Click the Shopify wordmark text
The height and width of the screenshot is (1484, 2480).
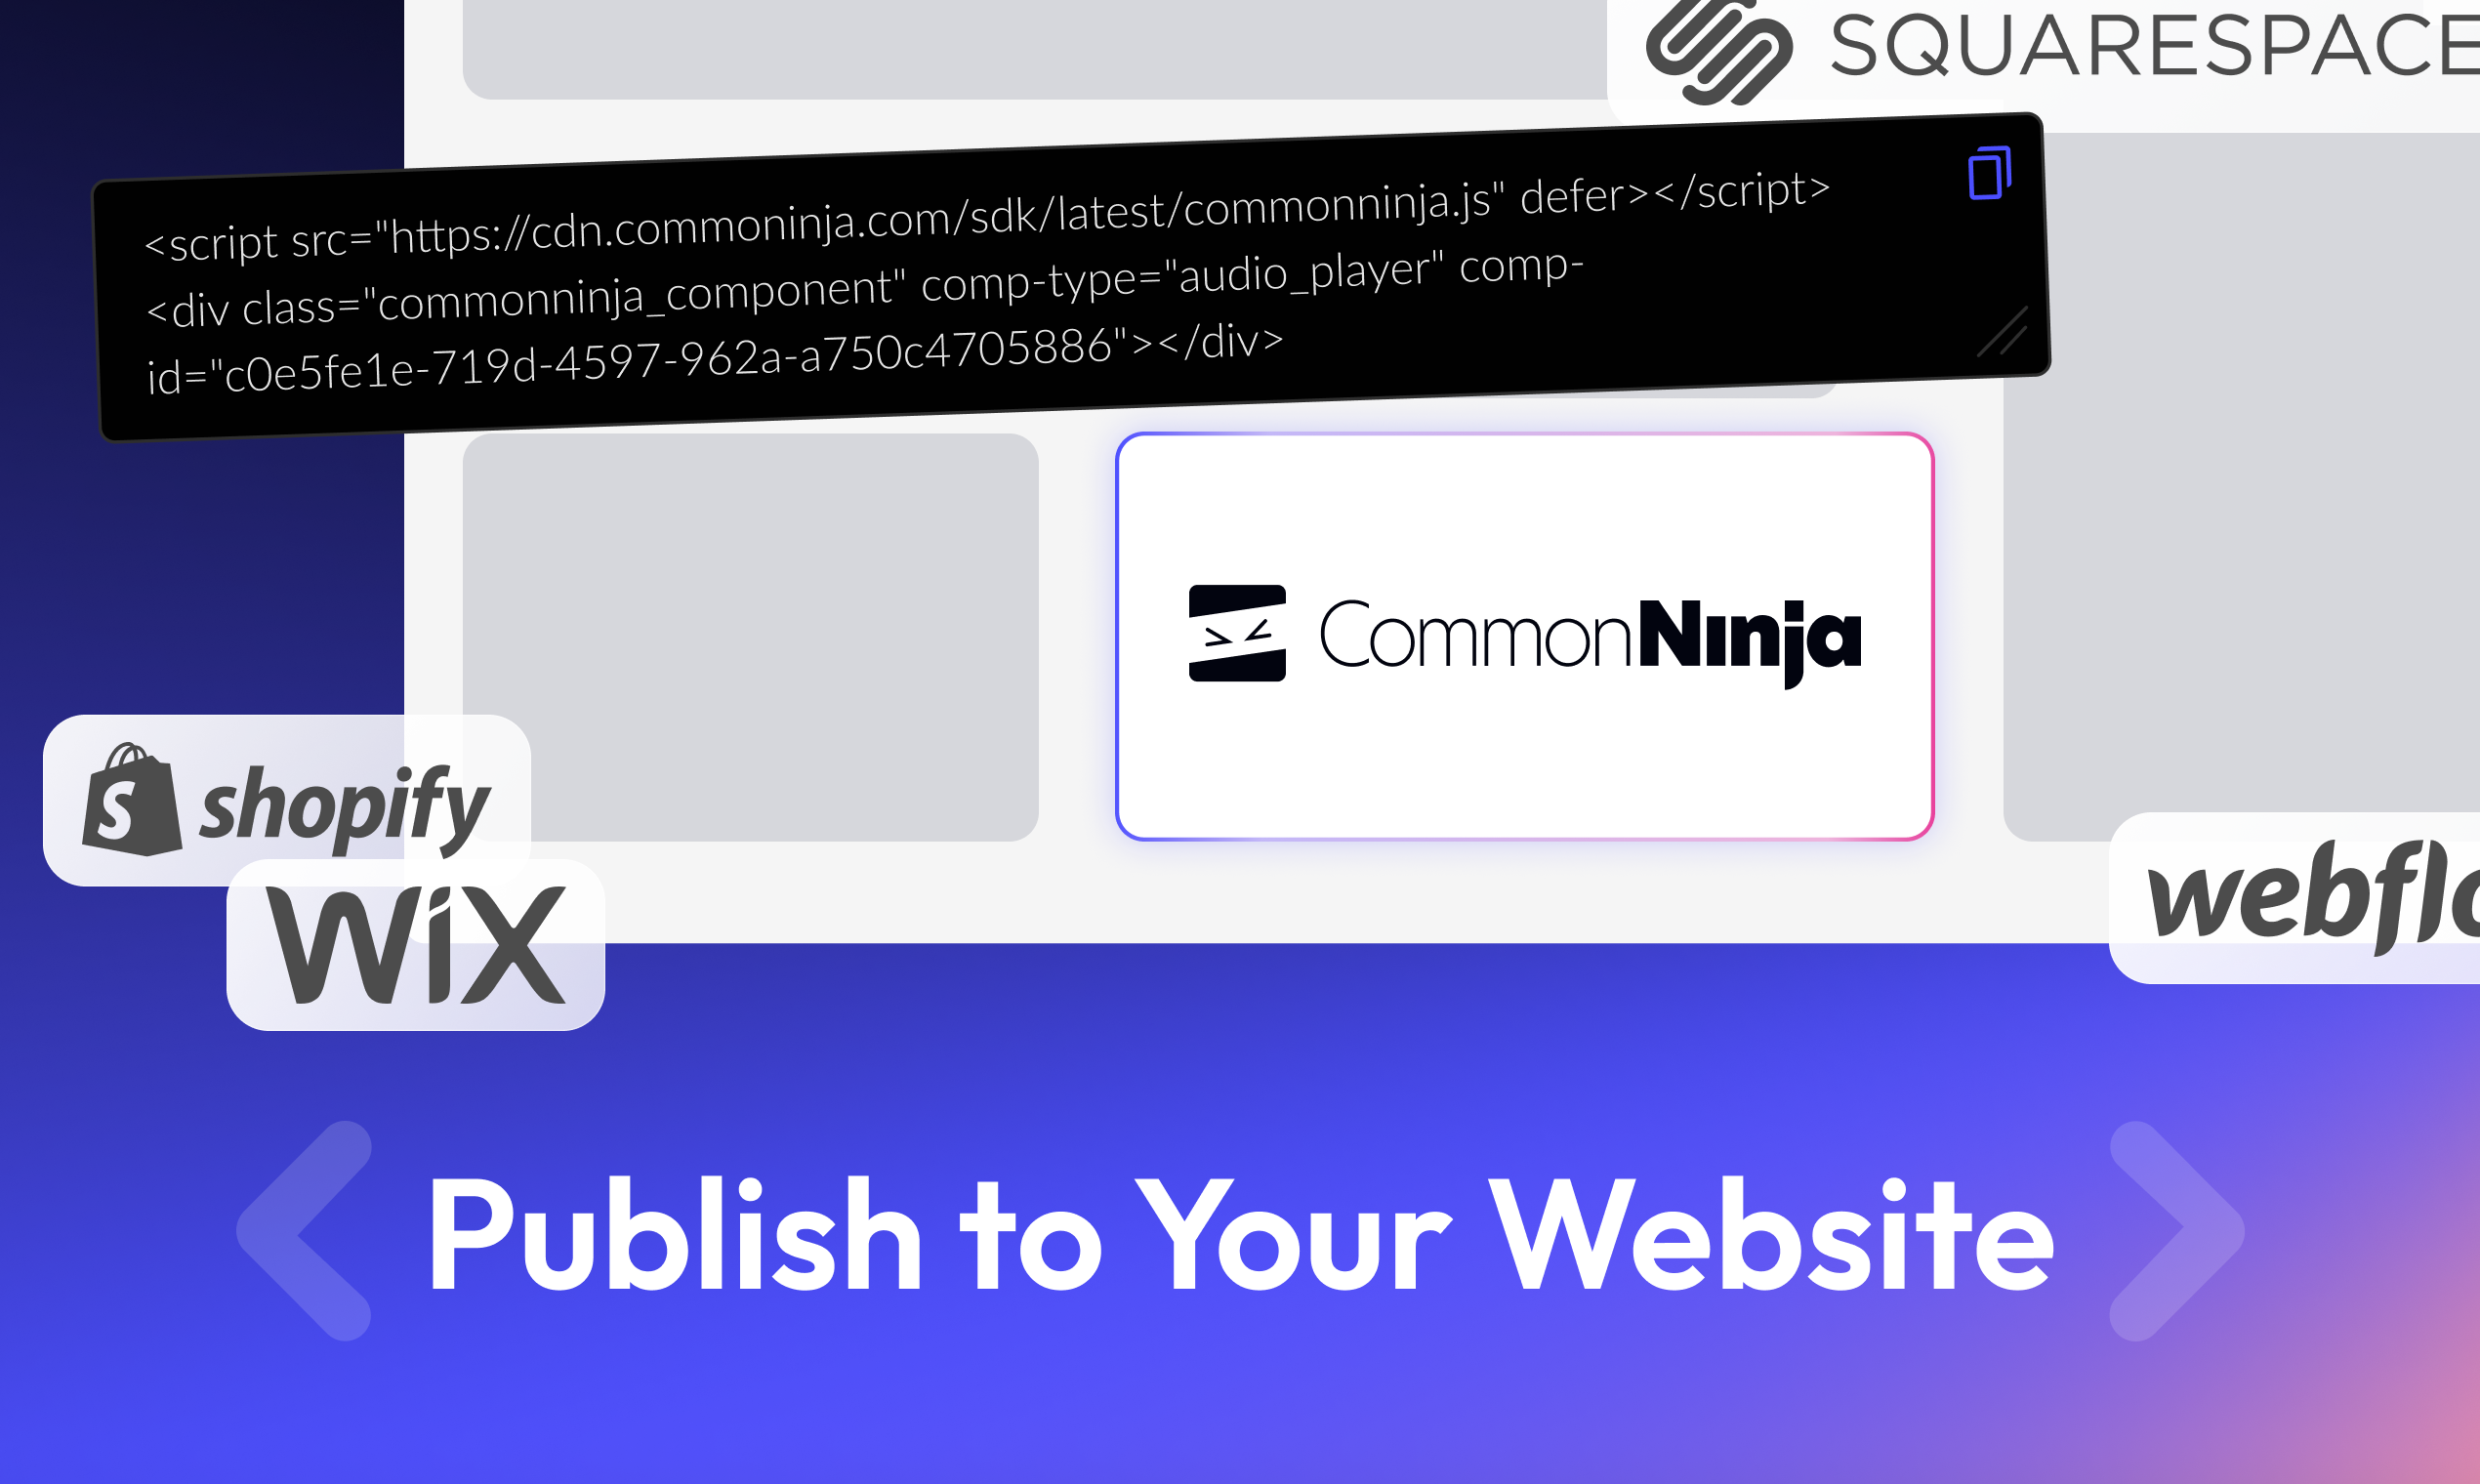pyautogui.click(x=345, y=806)
